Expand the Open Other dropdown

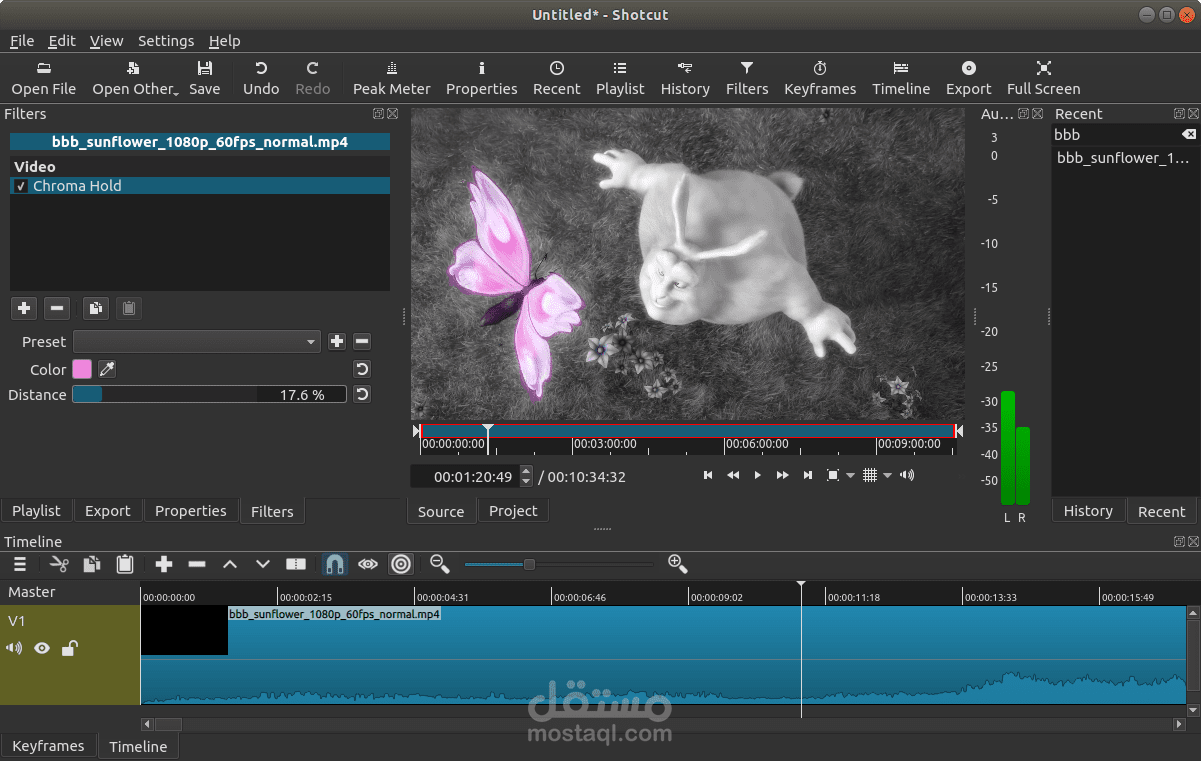[x=134, y=78]
